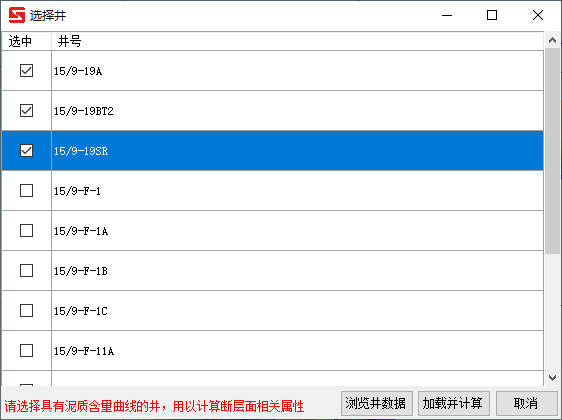Select the checkbox for well 15/9-F-1C

click(27, 311)
